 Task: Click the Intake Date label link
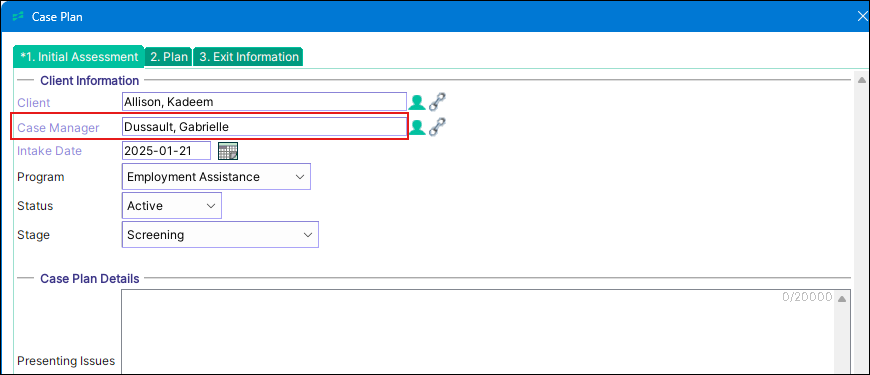tap(49, 151)
